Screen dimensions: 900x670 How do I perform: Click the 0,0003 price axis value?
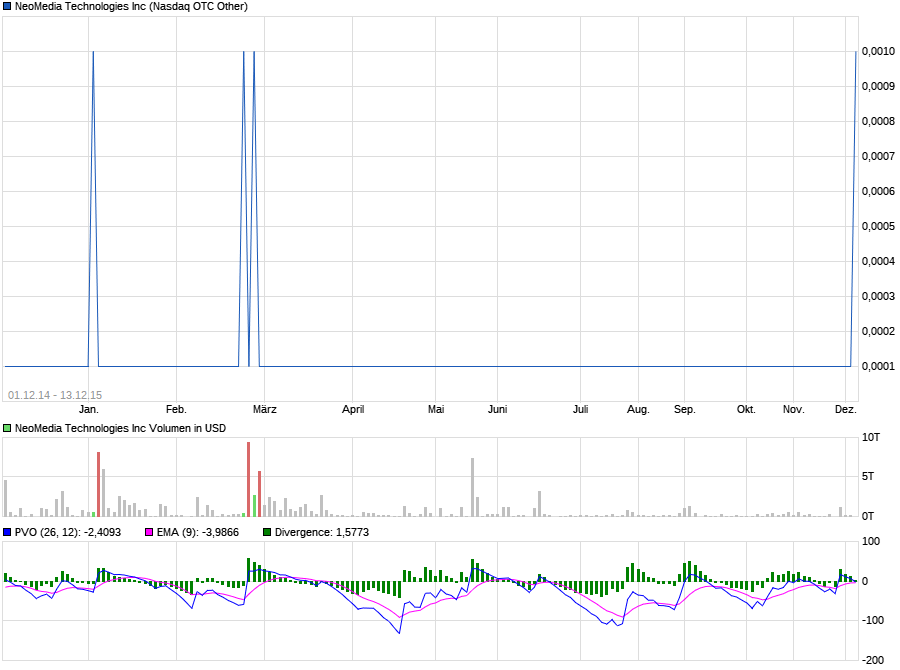(x=878, y=297)
